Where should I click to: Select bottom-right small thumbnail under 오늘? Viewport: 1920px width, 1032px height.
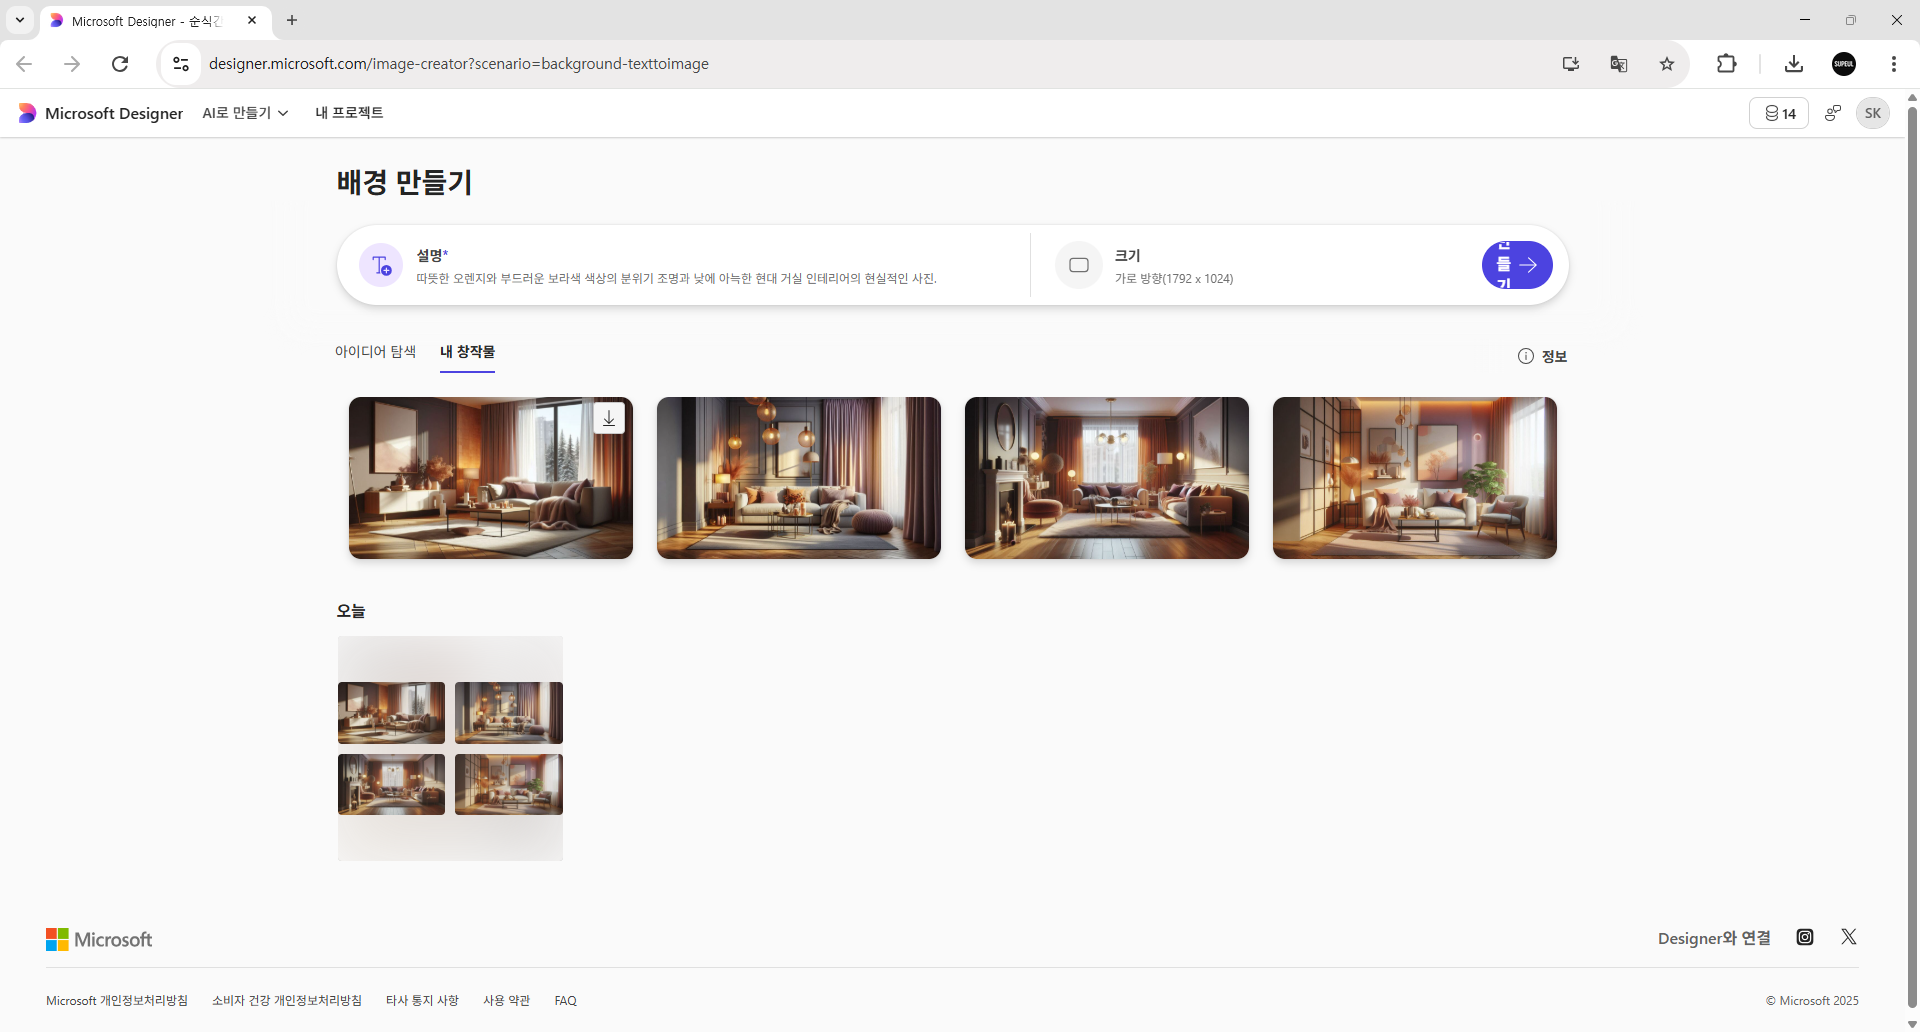point(509,784)
